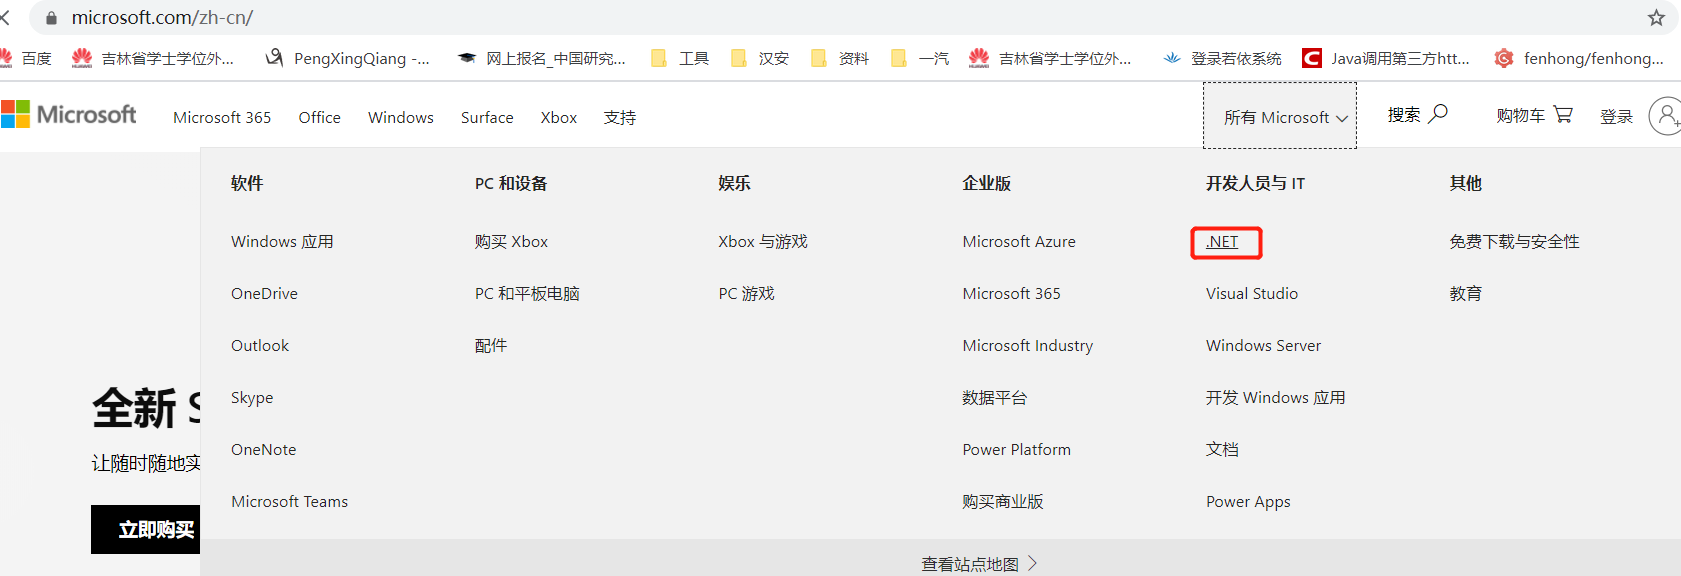Open the Power Apps link

1248,502
